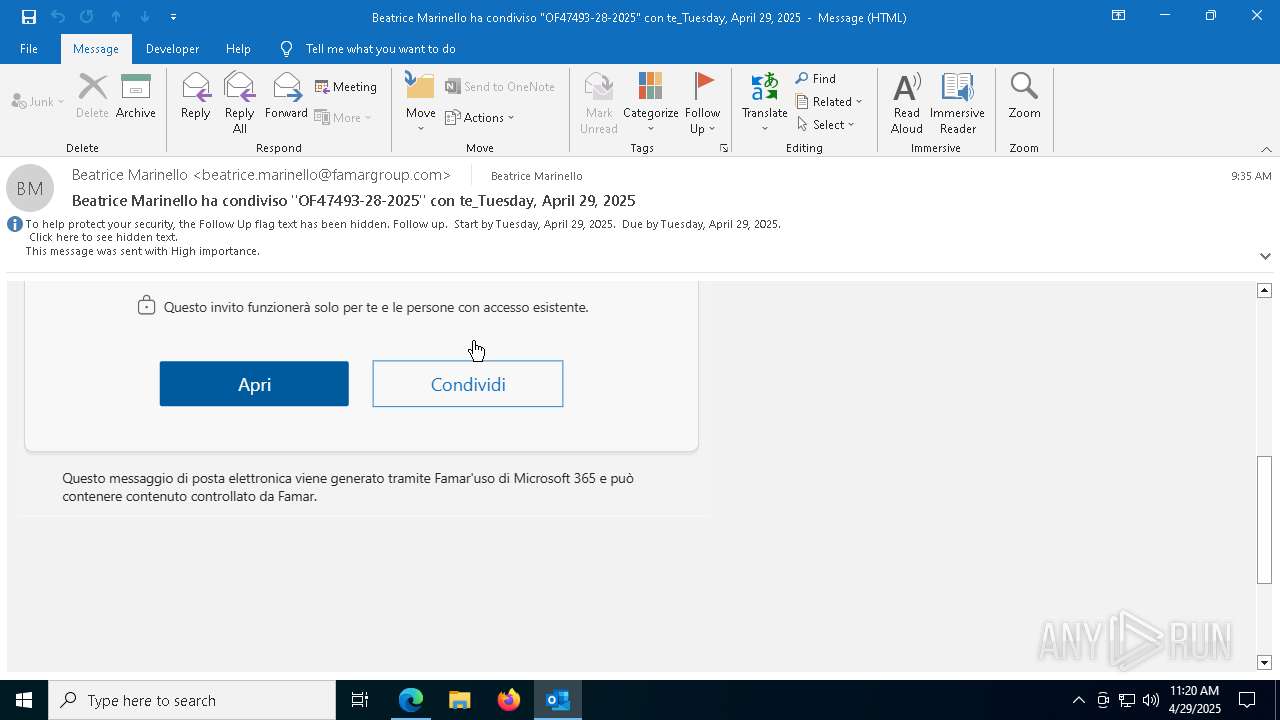Mark message as Unread
The width and height of the screenshot is (1280, 720).
pyautogui.click(x=599, y=102)
